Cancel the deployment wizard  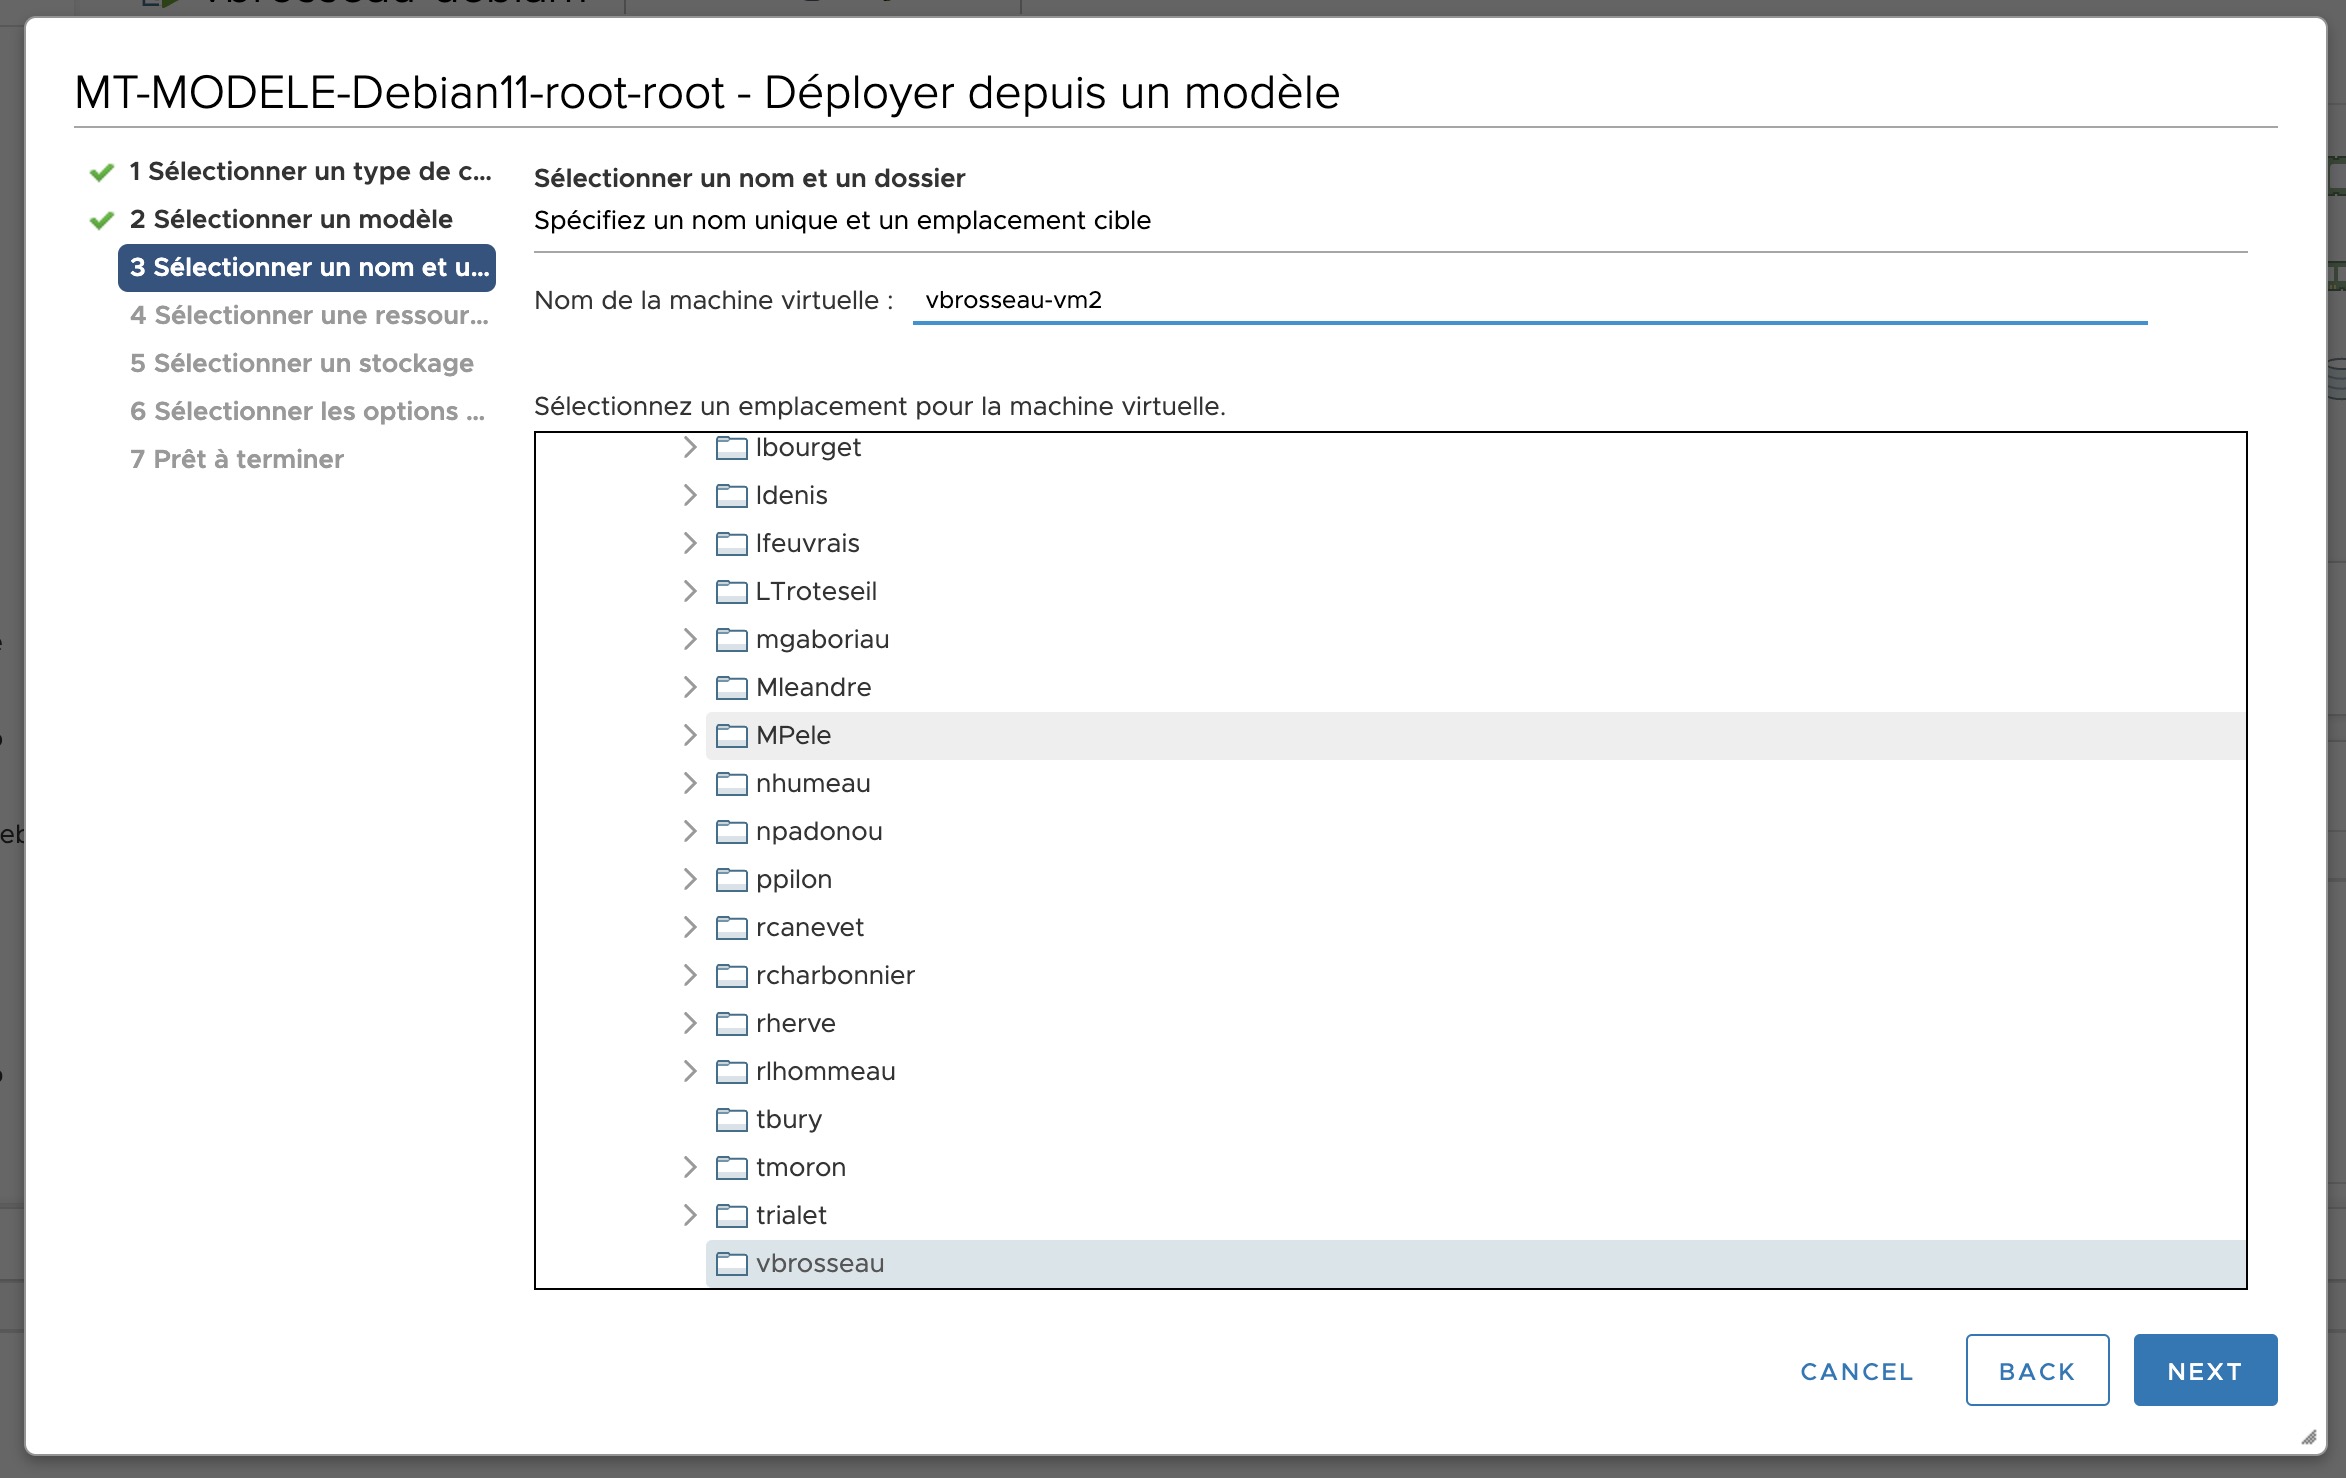click(x=1856, y=1371)
